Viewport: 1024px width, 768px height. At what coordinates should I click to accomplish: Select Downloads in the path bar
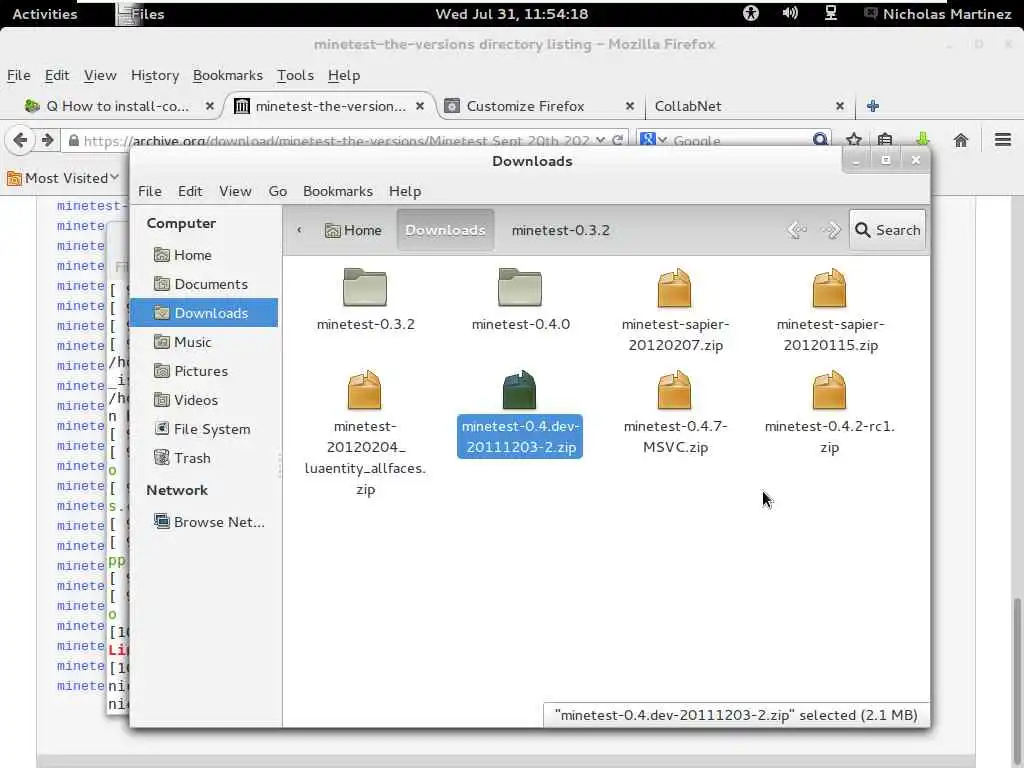pyautogui.click(x=445, y=230)
